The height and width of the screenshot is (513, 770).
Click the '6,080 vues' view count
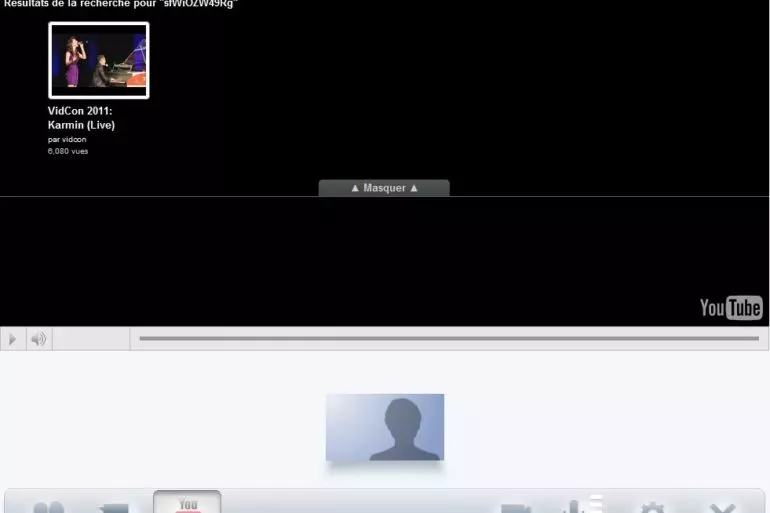(x=68, y=151)
